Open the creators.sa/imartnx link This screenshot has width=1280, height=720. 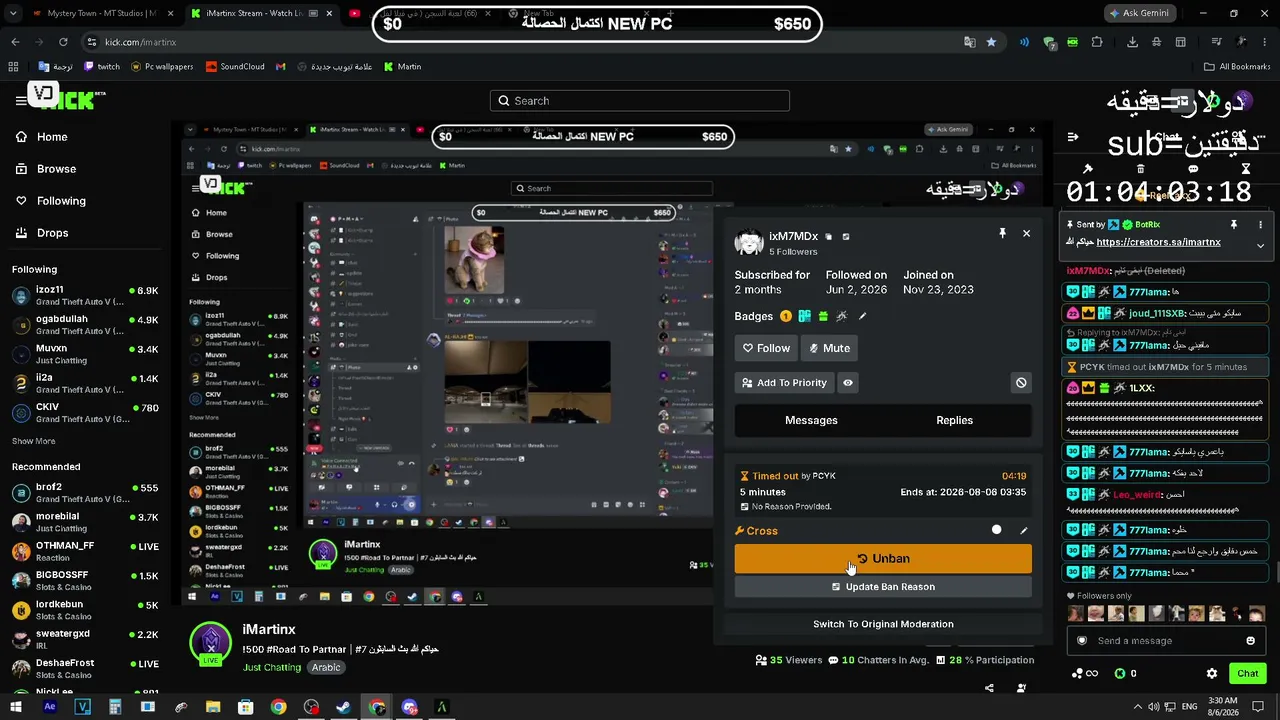pos(1158,242)
